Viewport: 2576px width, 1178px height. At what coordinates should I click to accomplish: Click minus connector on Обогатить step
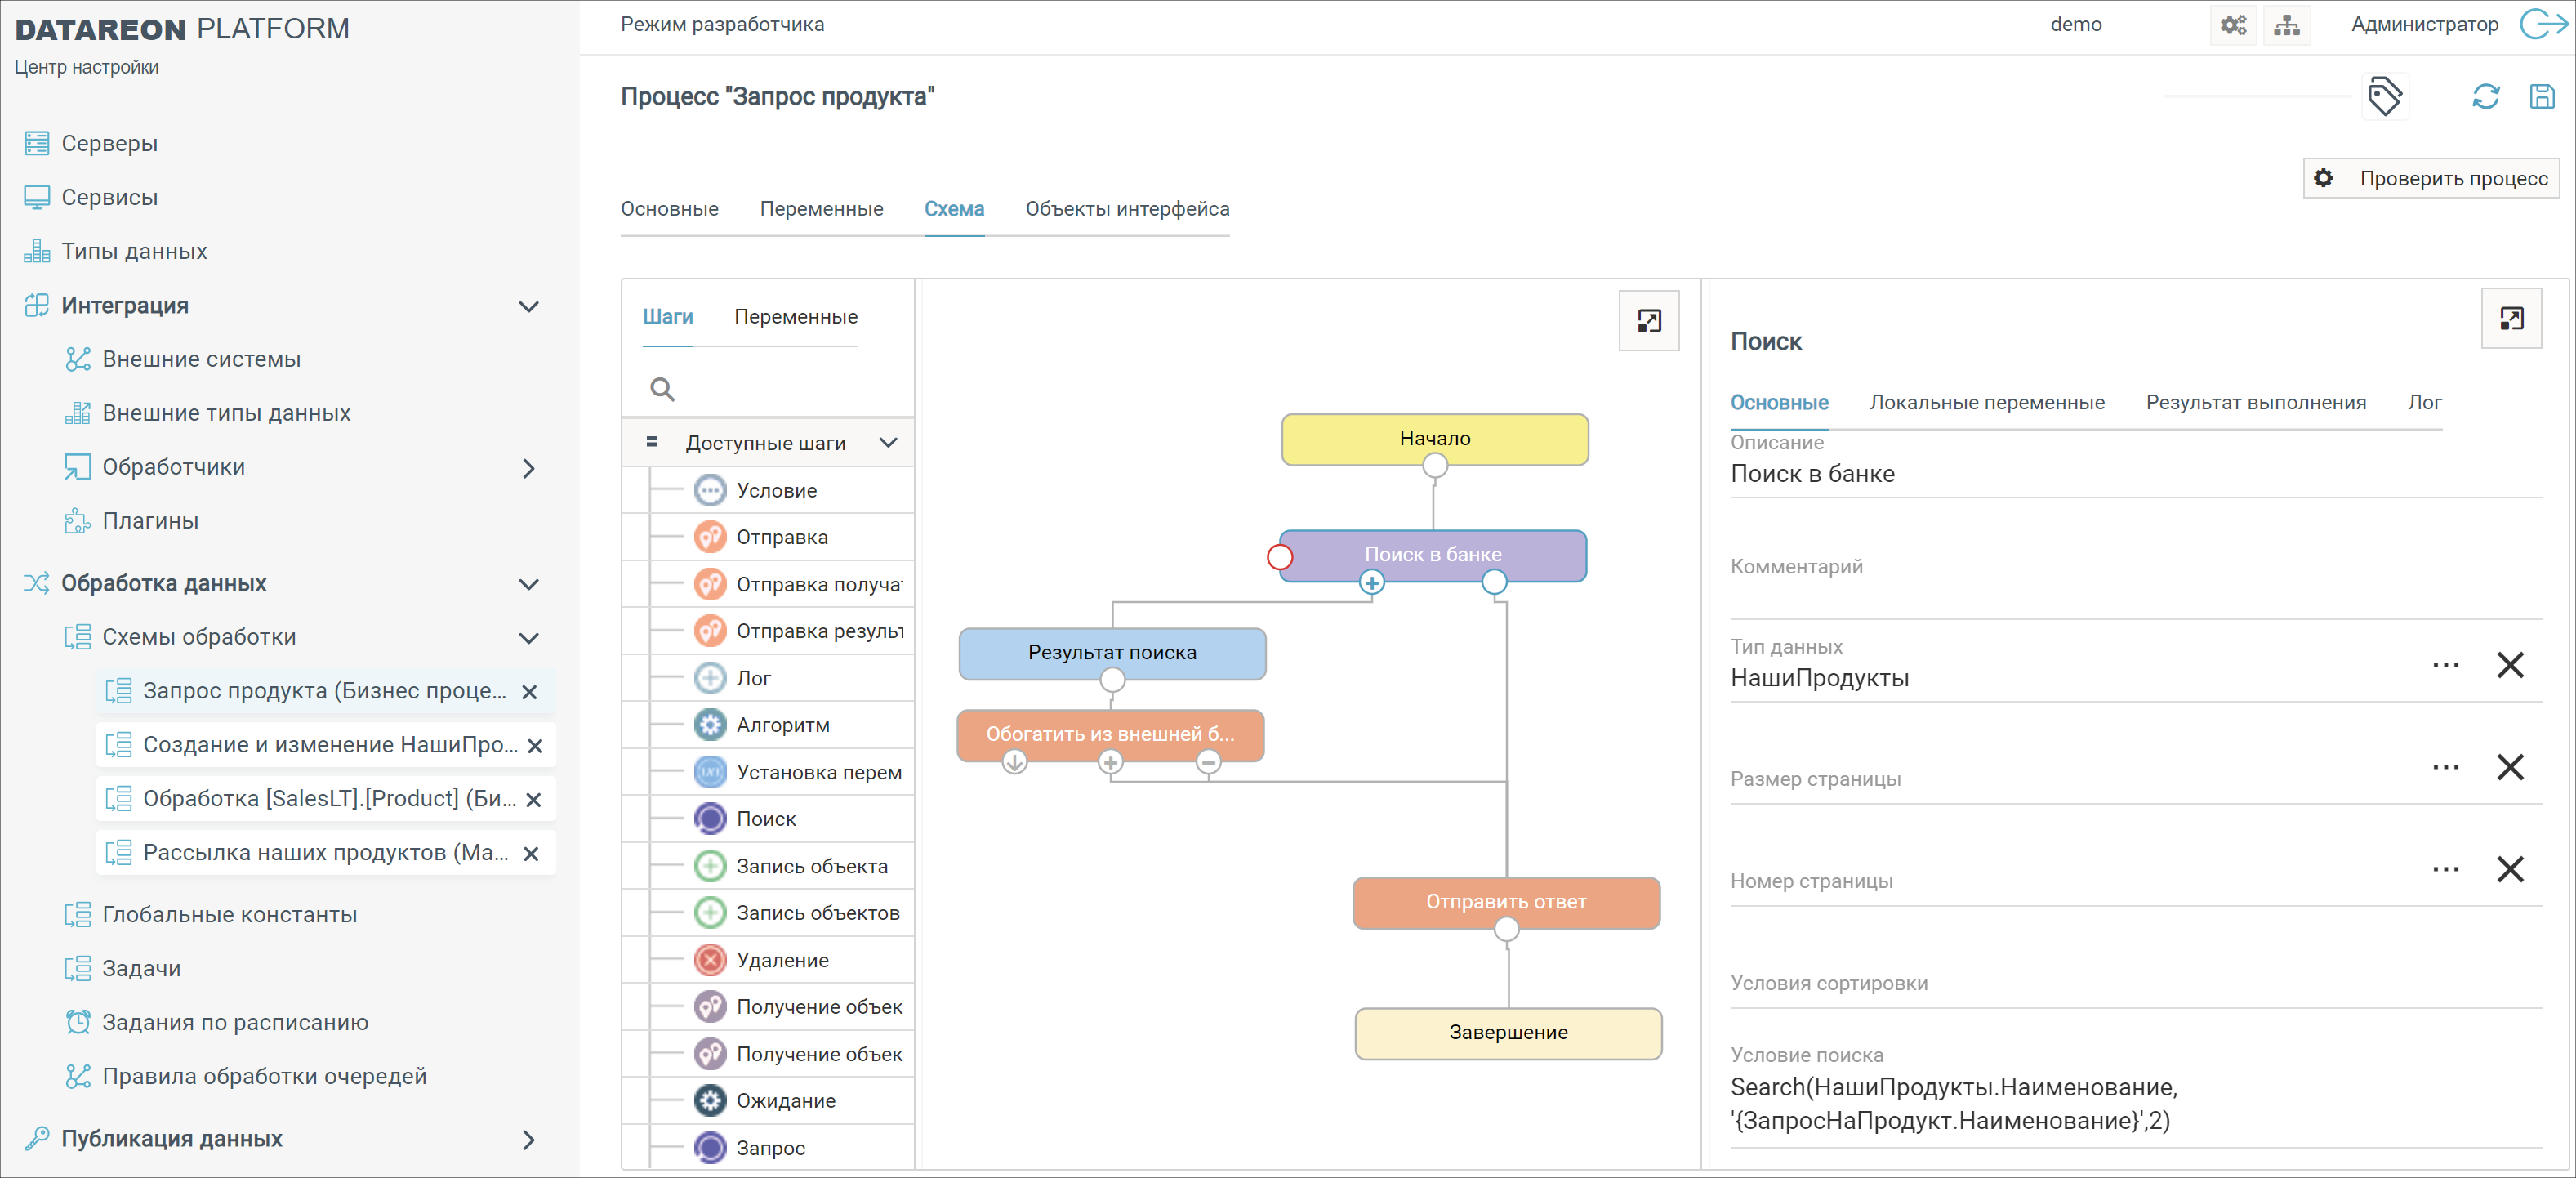point(1208,764)
